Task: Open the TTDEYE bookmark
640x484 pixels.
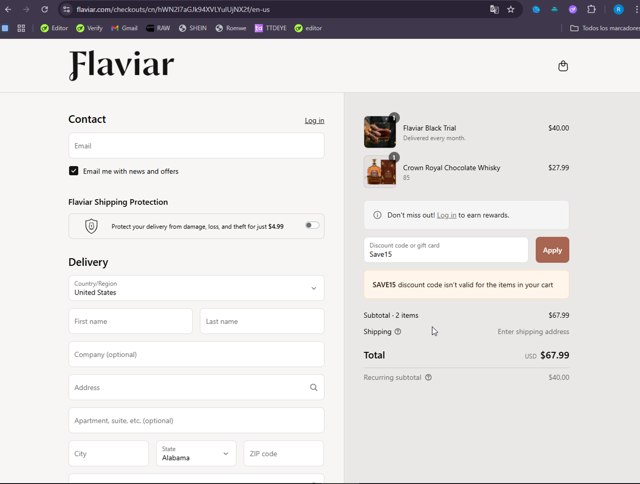Action: [270, 28]
